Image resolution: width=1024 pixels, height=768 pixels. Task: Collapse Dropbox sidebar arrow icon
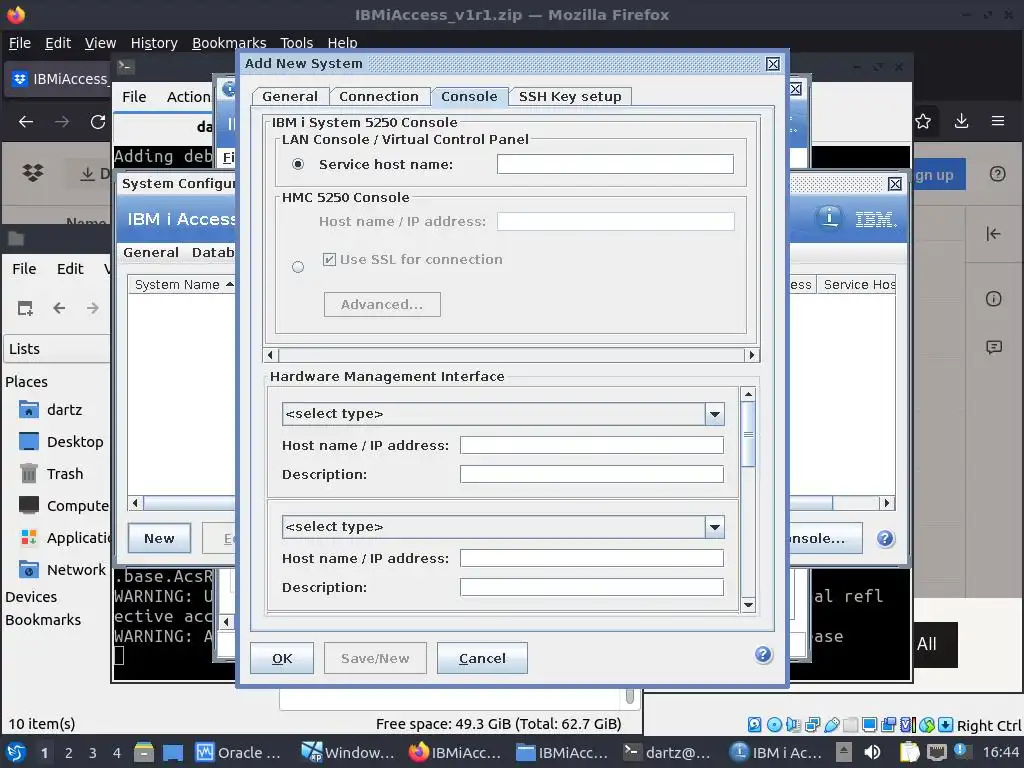coord(993,234)
